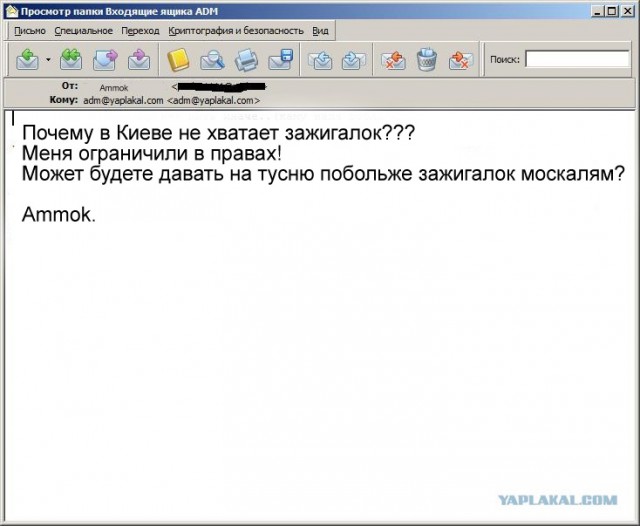The width and height of the screenshot is (640, 526).
Task: Click the recipient adm@yaplakal.com in the Кому field
Action: [123, 100]
